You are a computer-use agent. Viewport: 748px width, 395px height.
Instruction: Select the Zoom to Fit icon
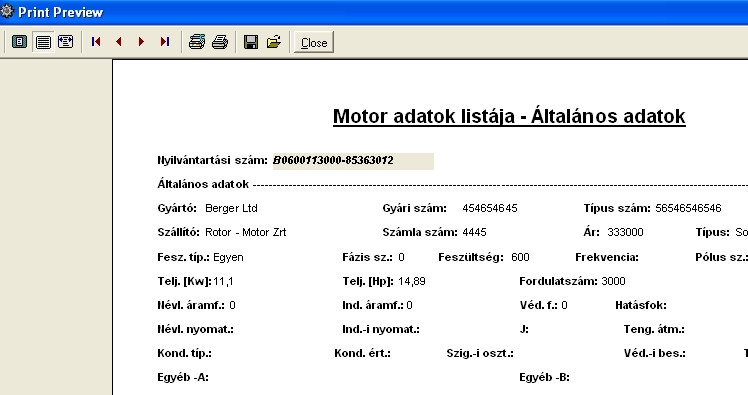pyautogui.click(x=20, y=42)
